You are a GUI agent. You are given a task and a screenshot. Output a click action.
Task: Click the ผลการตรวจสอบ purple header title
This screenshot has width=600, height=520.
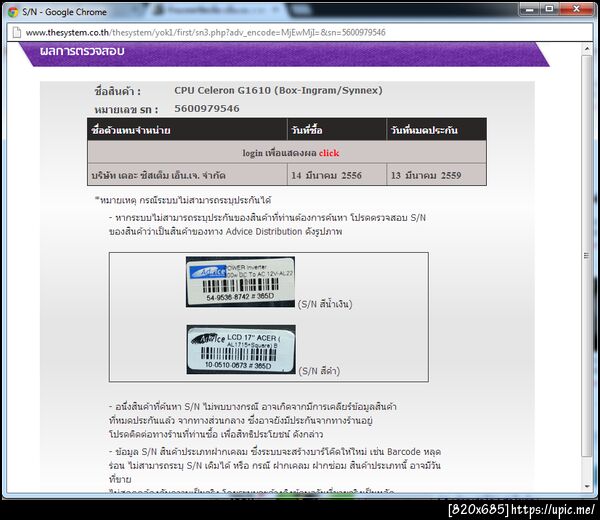[x=82, y=51]
